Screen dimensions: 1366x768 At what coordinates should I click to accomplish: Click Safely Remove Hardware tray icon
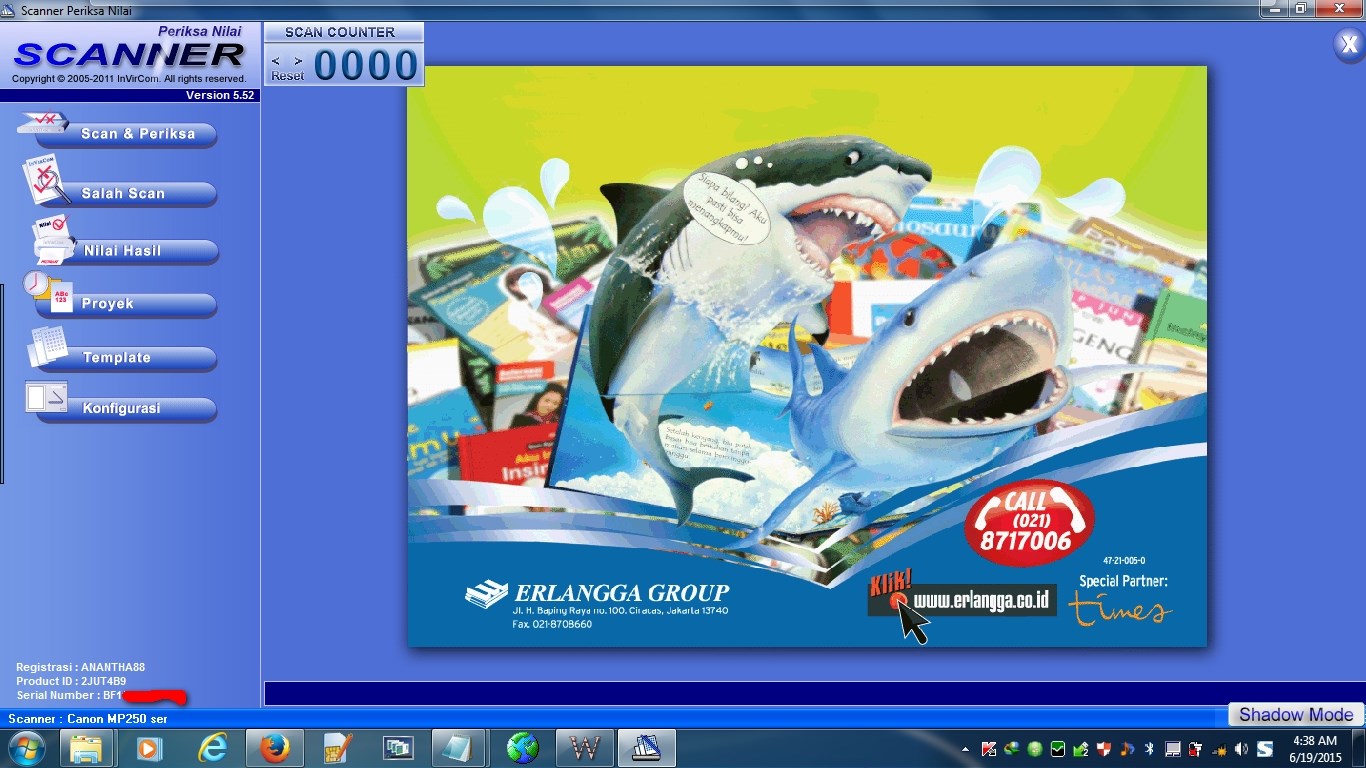click(x=1080, y=749)
